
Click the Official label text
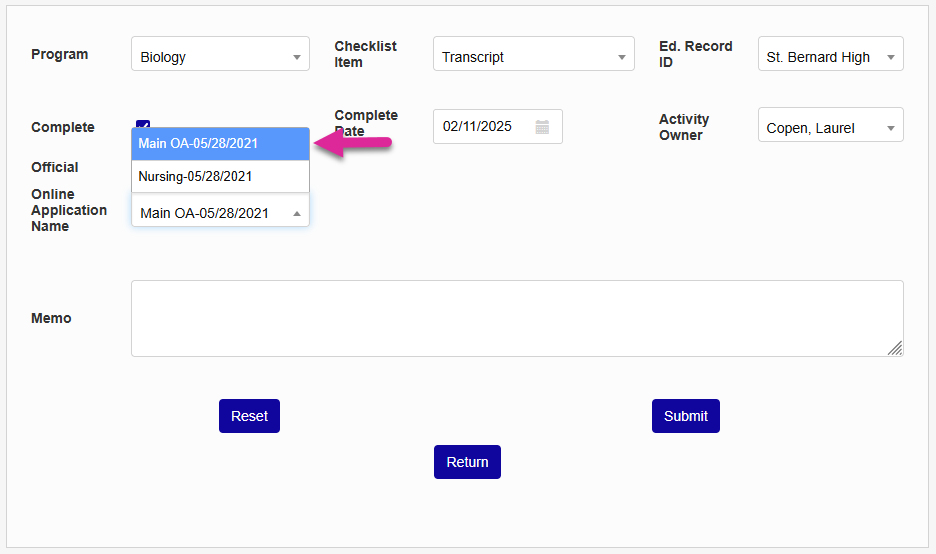pos(55,167)
